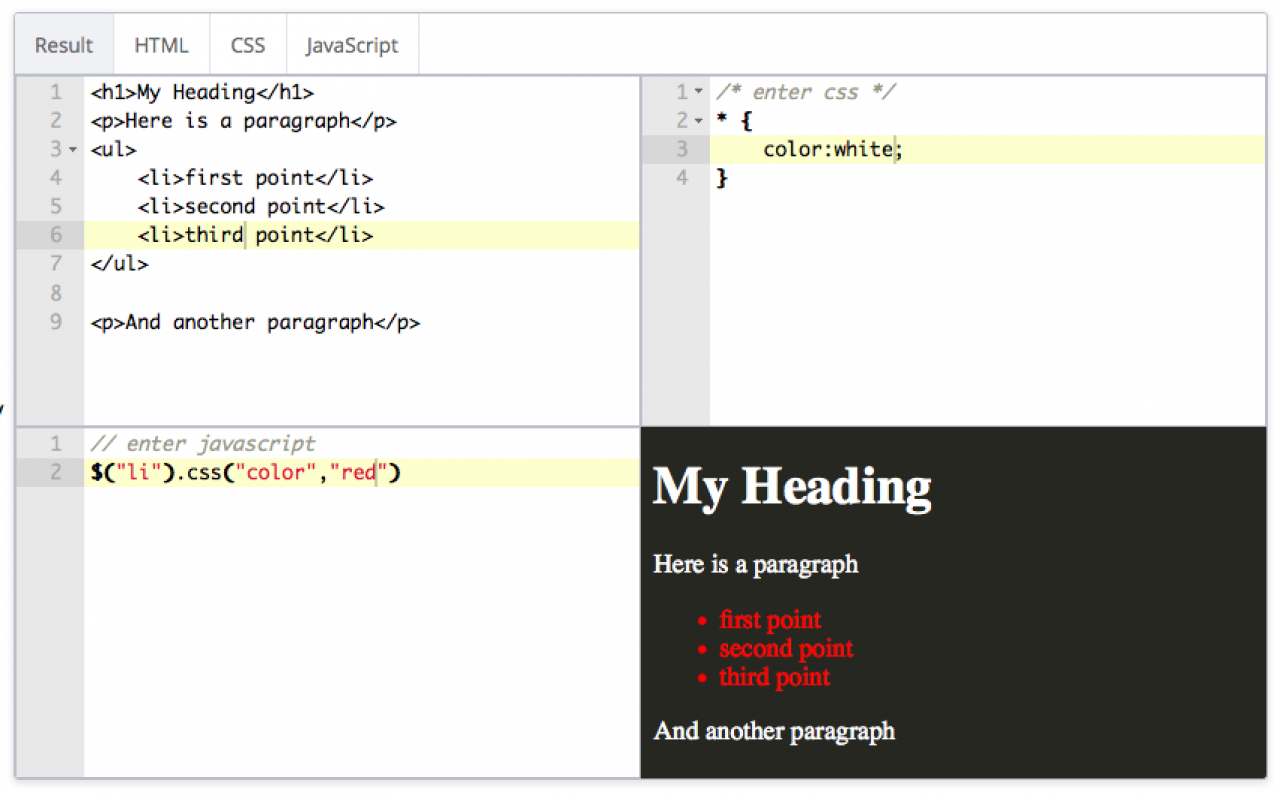Click red 'second point' bullet in preview
The height and width of the screenshot is (795, 1280).
[786, 649]
